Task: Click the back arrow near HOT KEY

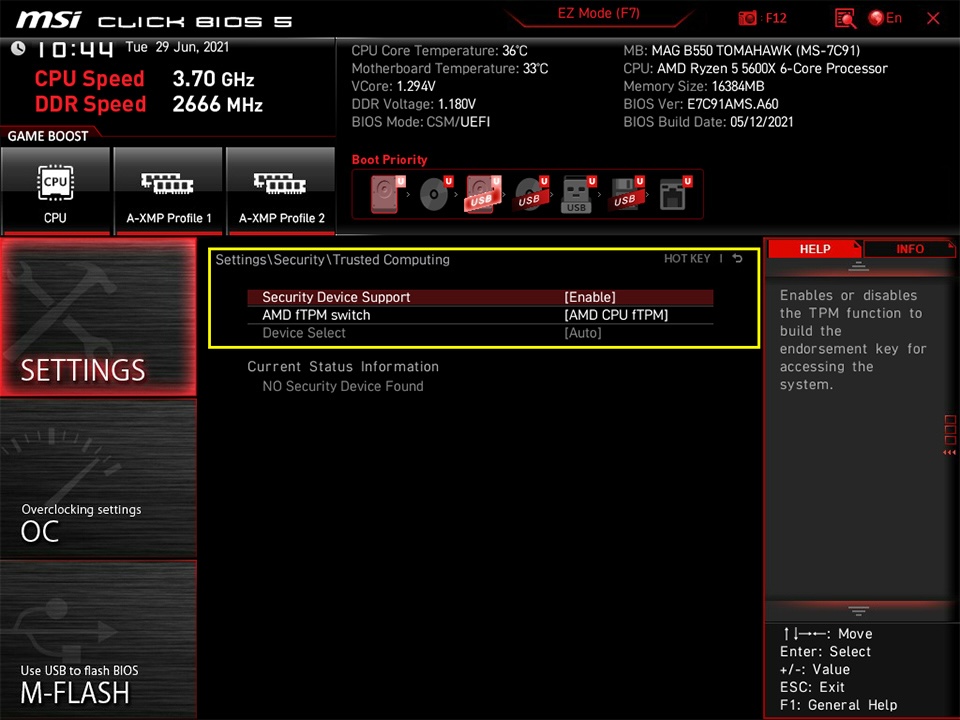Action: [737, 258]
